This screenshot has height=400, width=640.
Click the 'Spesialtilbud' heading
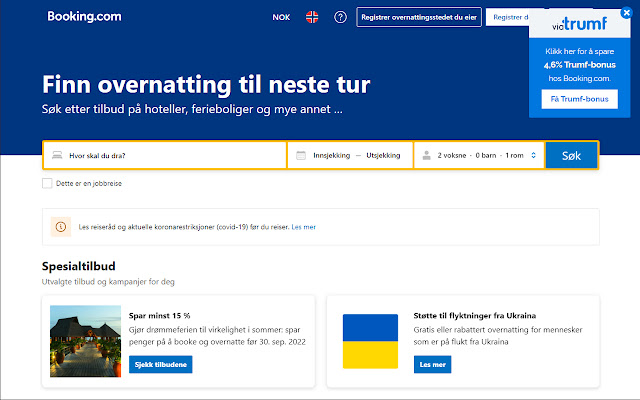(78, 266)
